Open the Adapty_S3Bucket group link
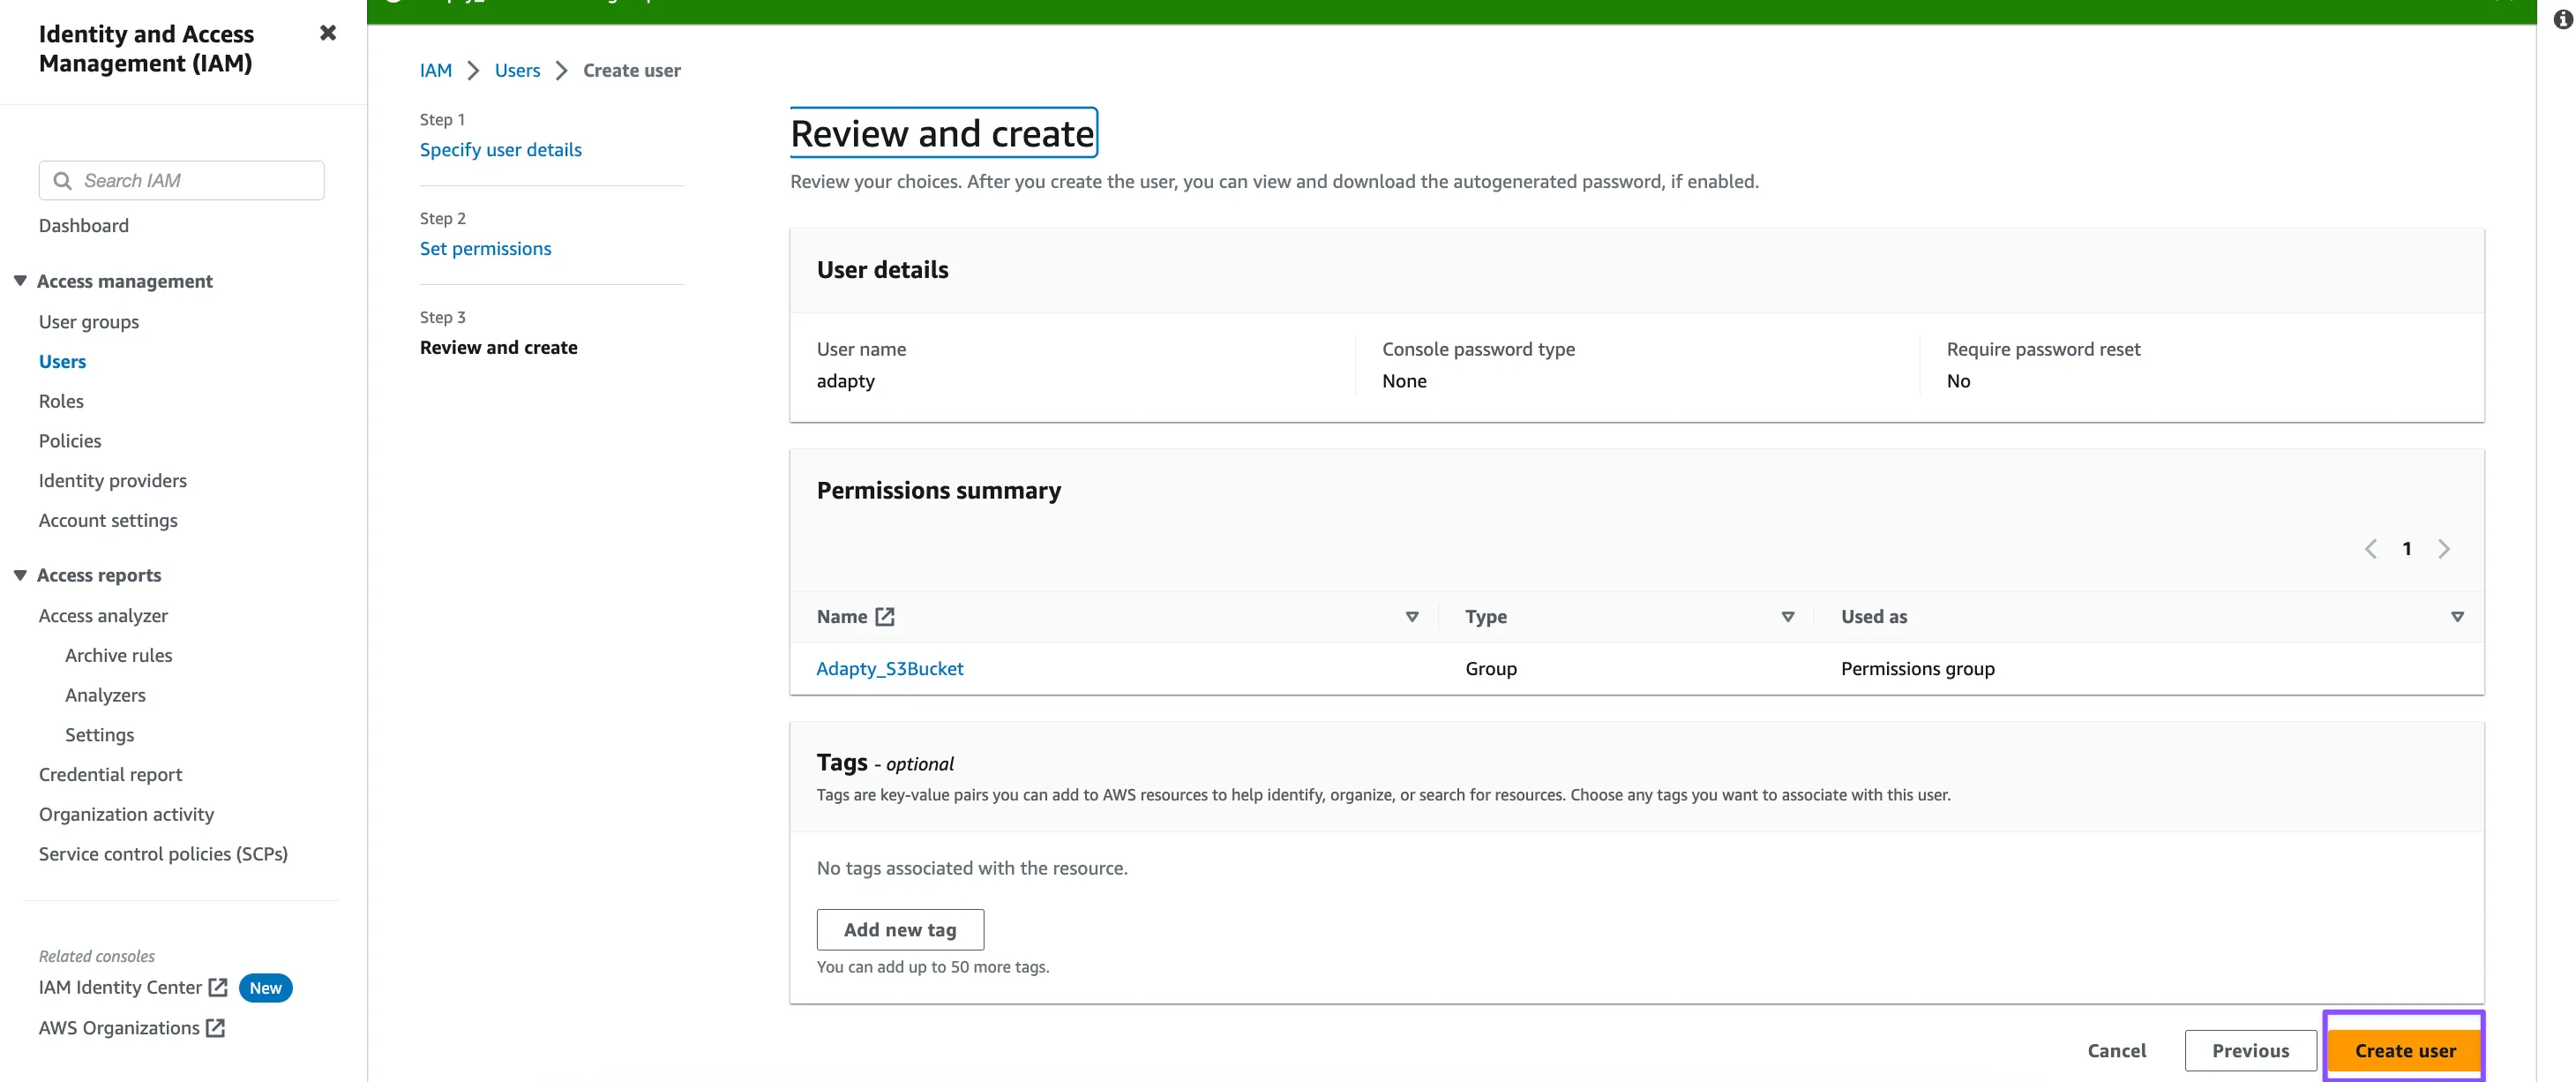The height and width of the screenshot is (1082, 2576). coord(889,669)
